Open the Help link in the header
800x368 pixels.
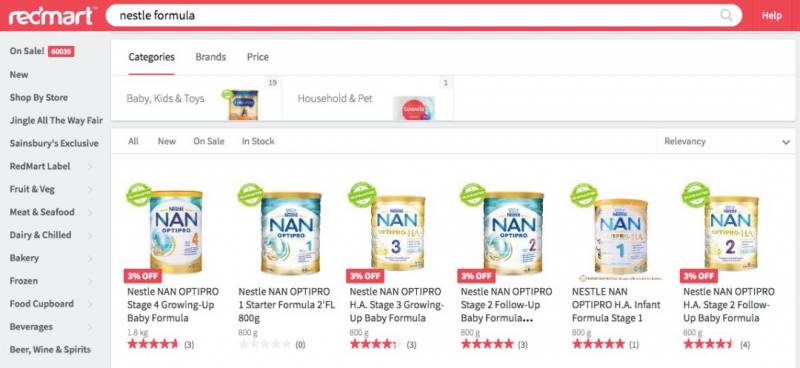[771, 16]
